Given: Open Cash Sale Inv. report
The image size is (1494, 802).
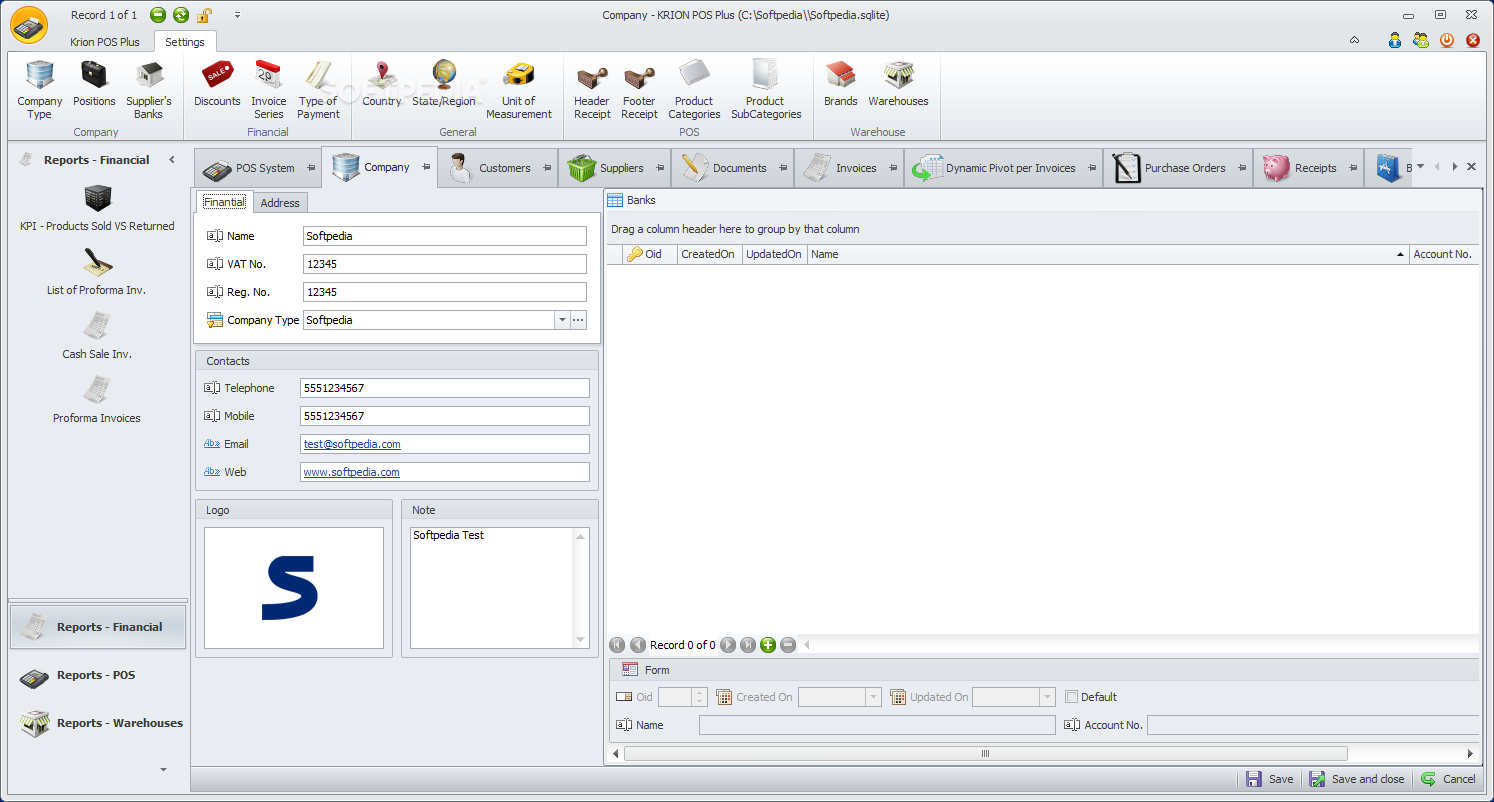Looking at the screenshot, I should (97, 336).
